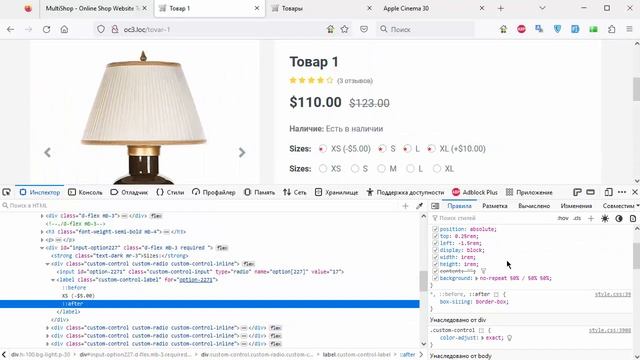Reload the page with the refresh icon
Screen dimensions: 640x360
(x=47, y=29)
